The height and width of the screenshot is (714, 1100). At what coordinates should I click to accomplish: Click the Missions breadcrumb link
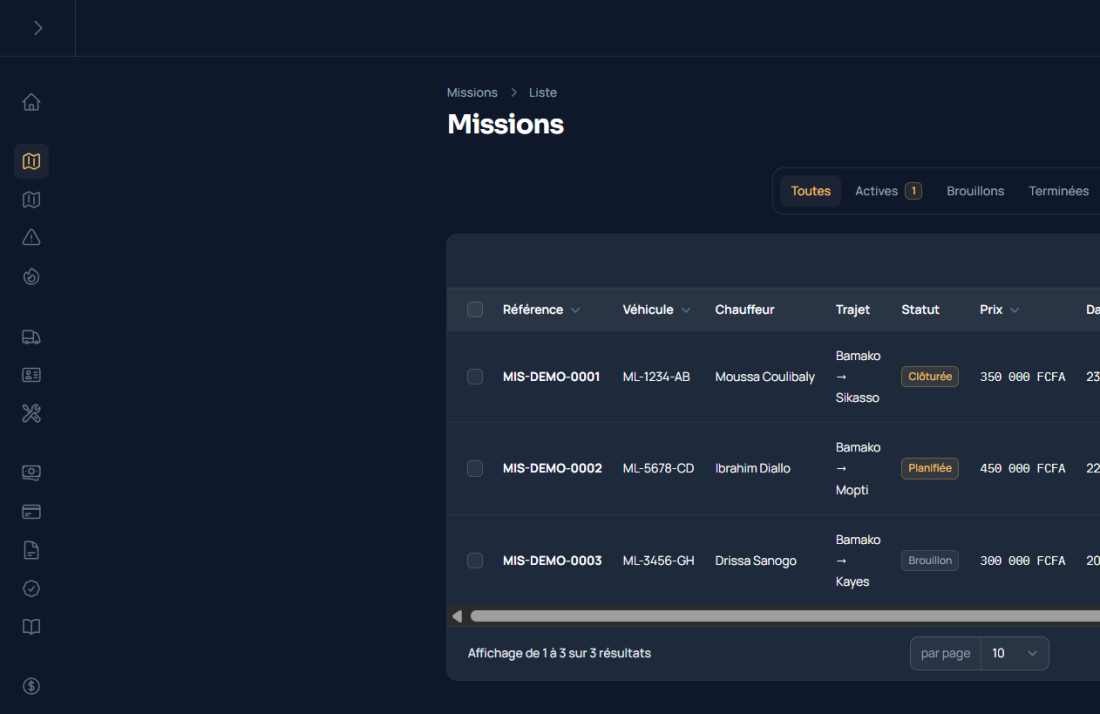click(x=472, y=93)
